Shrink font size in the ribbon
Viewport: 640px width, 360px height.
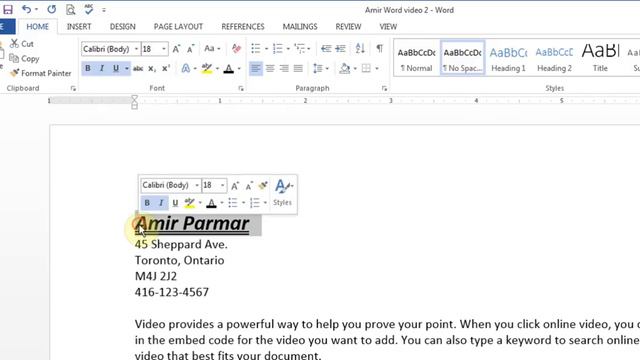pos(191,49)
